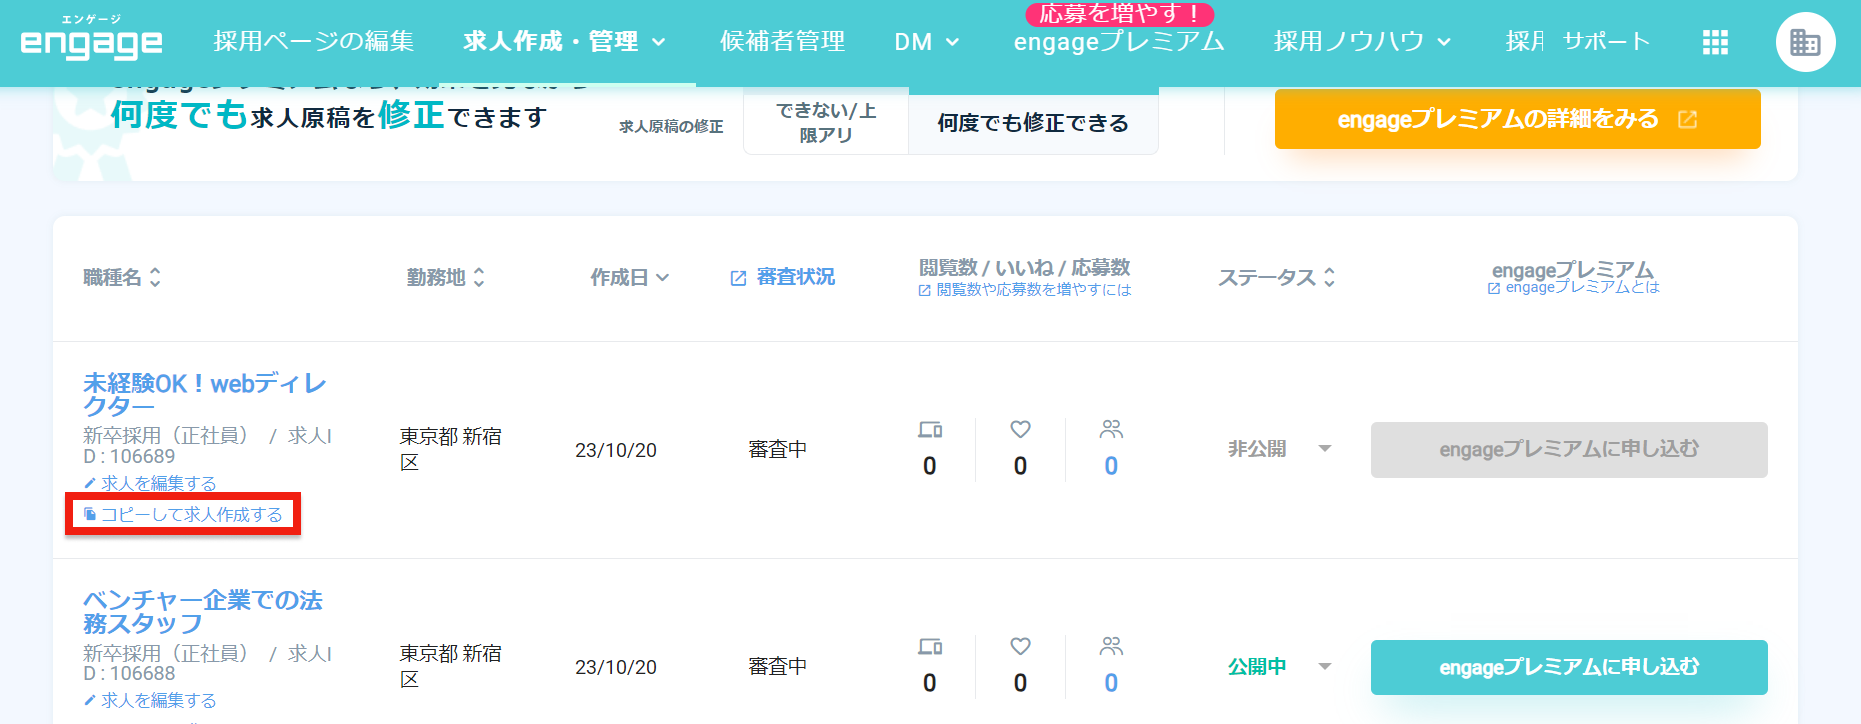Open the 非公開 status dropdown
The height and width of the screenshot is (724, 1861).
(1280, 449)
